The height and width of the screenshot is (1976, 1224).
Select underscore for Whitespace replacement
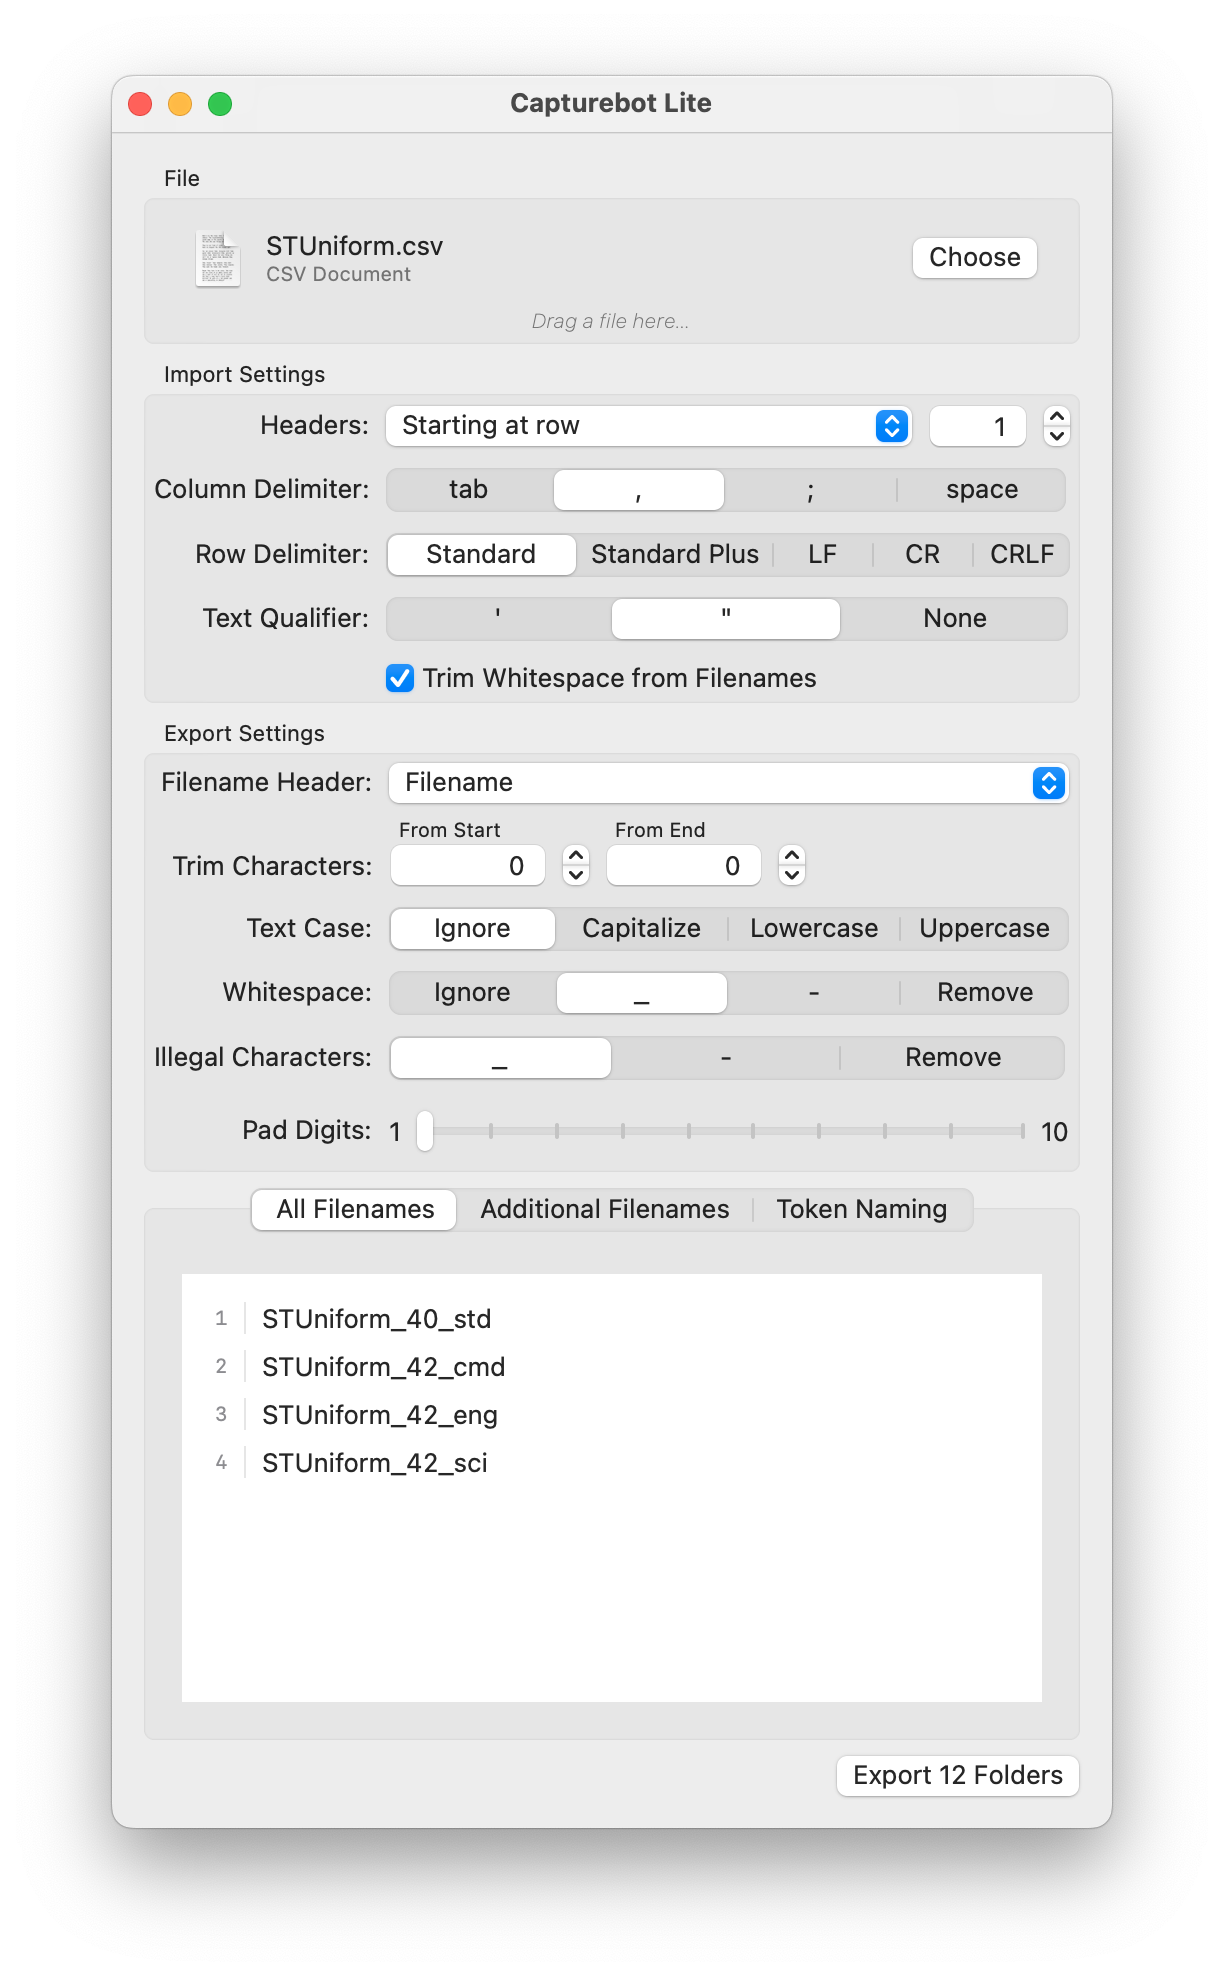[641, 993]
